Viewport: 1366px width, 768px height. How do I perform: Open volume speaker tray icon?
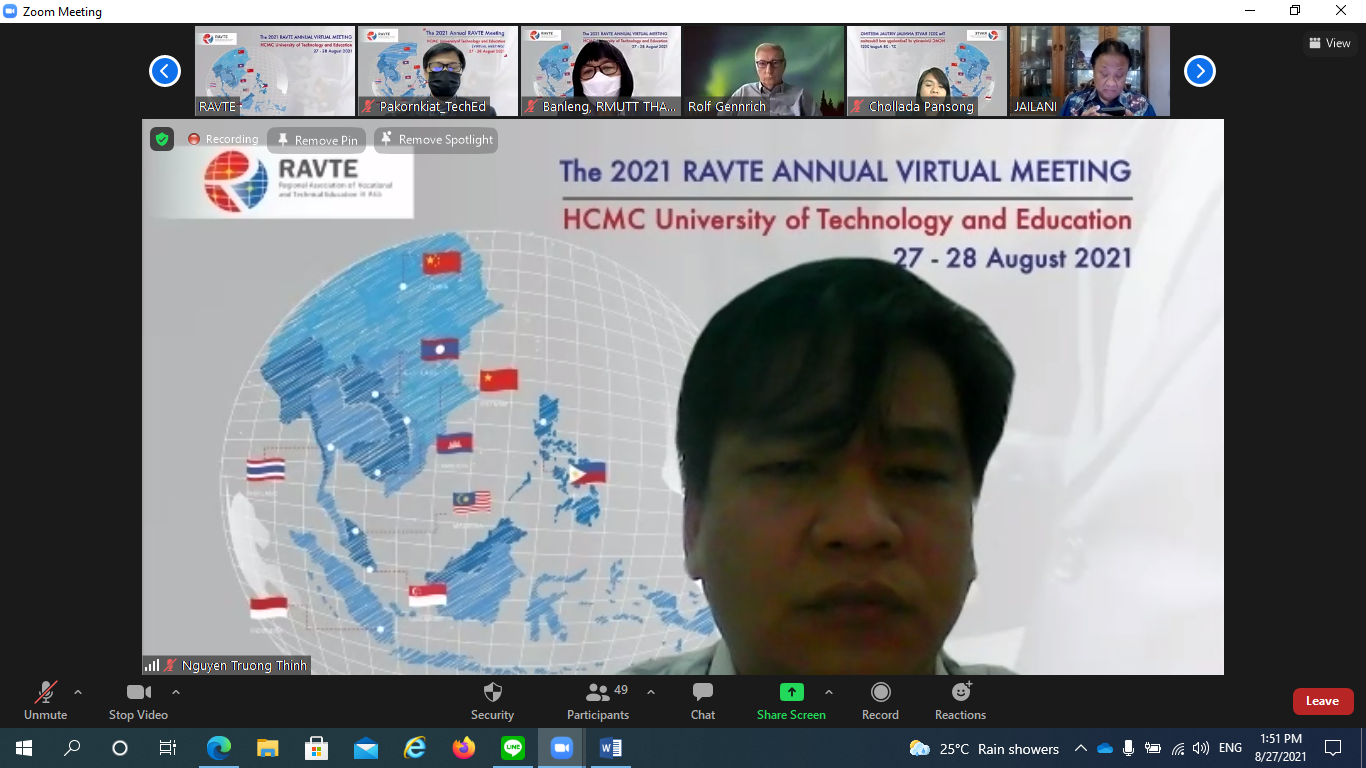(x=1201, y=748)
